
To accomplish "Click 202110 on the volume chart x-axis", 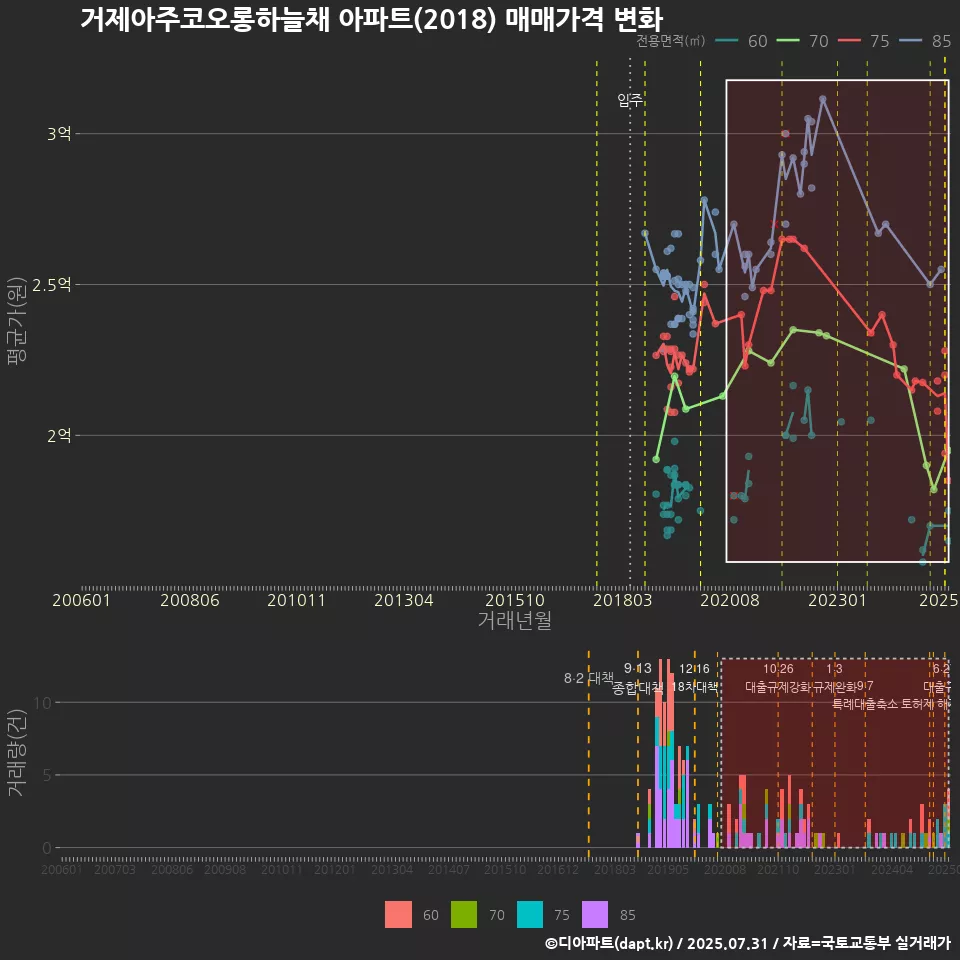I will point(778,869).
